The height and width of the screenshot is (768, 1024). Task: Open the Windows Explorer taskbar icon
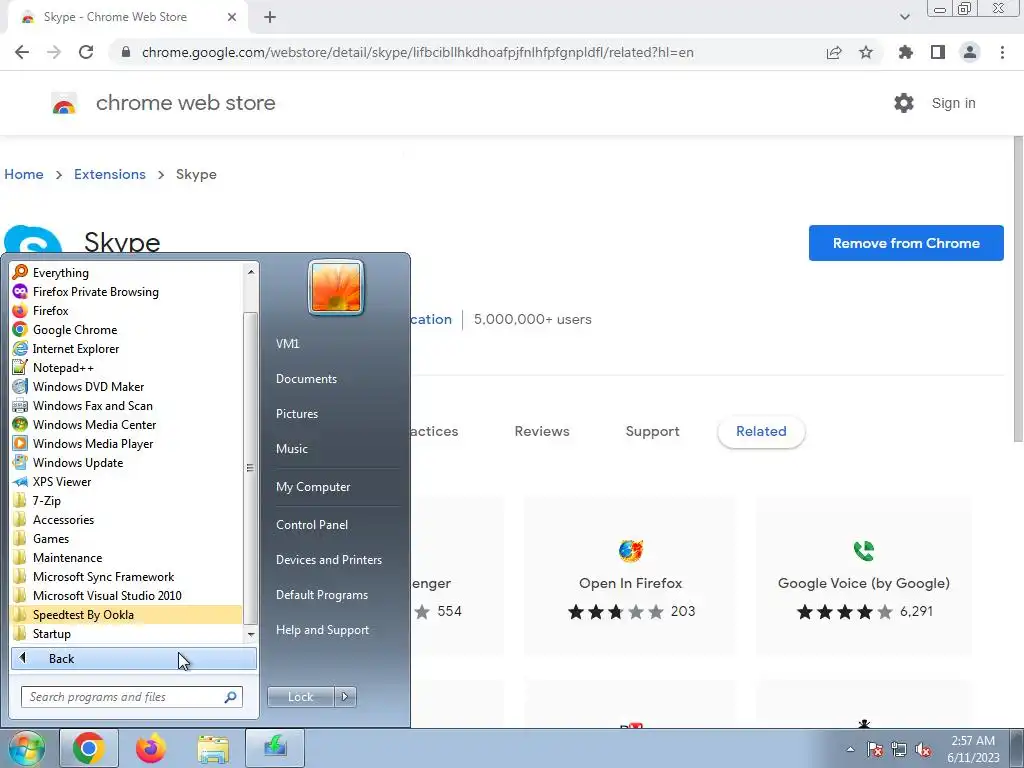pyautogui.click(x=213, y=748)
